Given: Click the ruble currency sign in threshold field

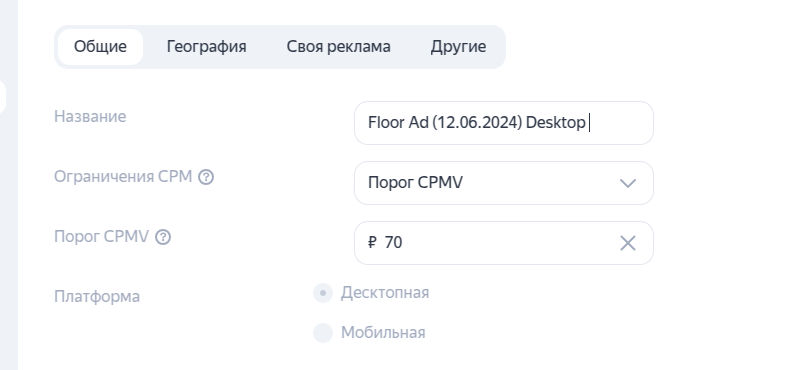Looking at the screenshot, I should 372,243.
